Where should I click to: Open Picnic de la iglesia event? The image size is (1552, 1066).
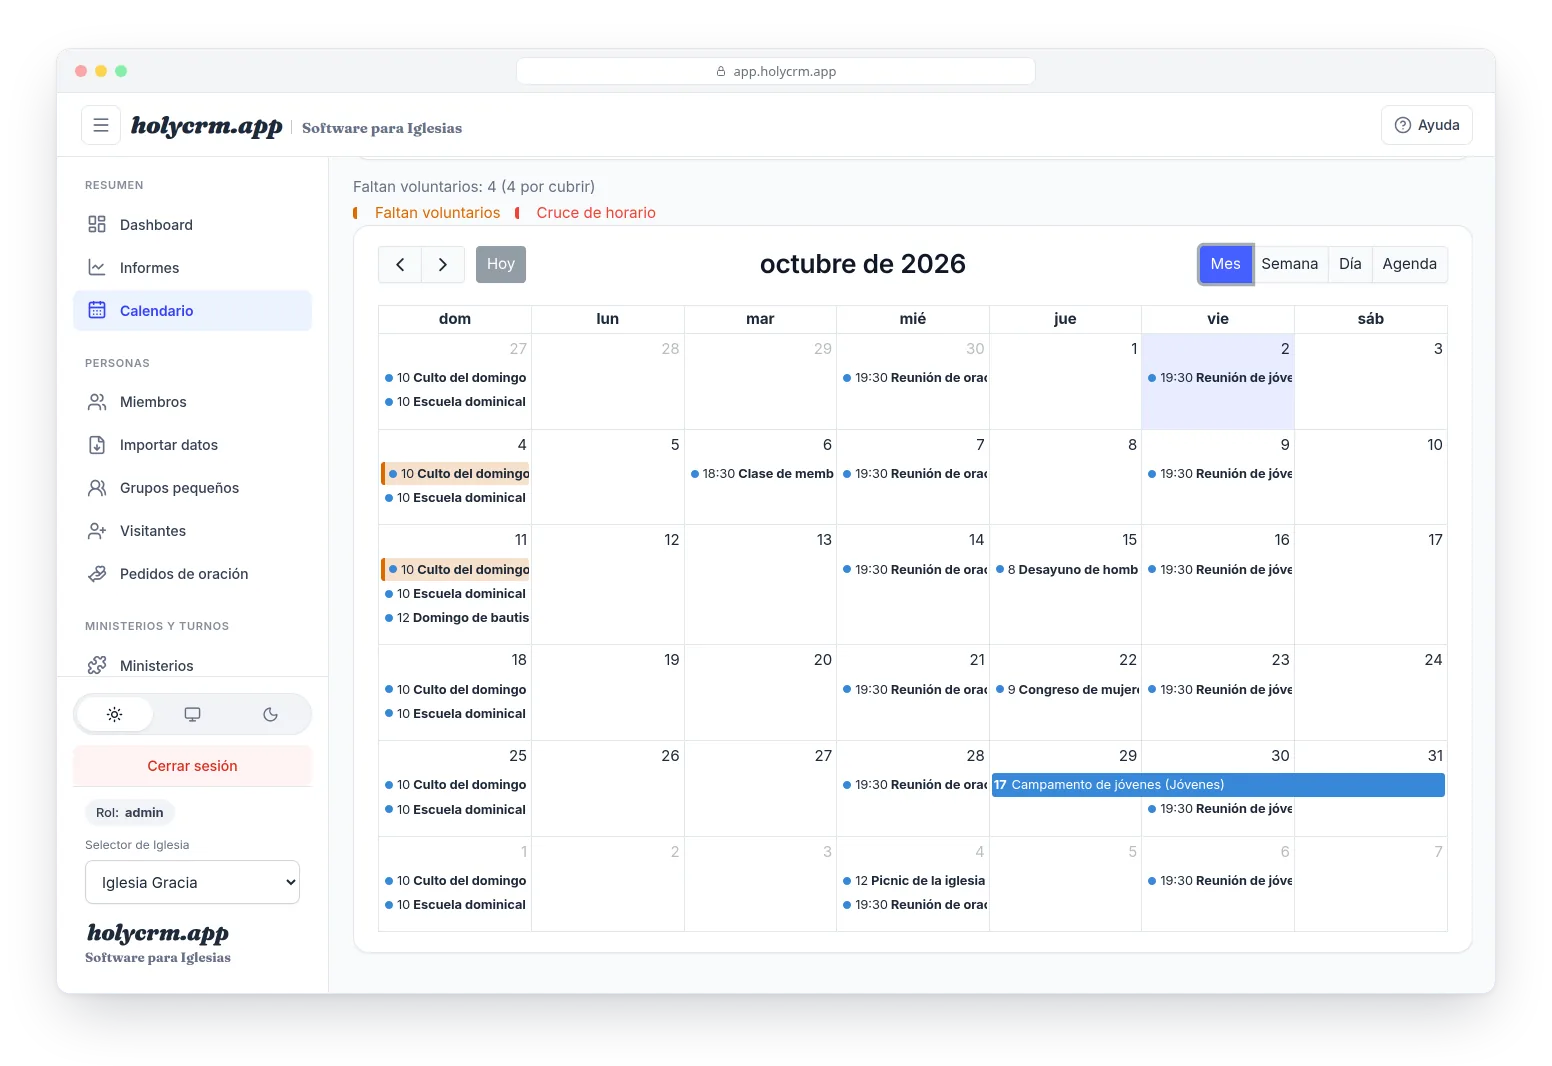pos(913,880)
